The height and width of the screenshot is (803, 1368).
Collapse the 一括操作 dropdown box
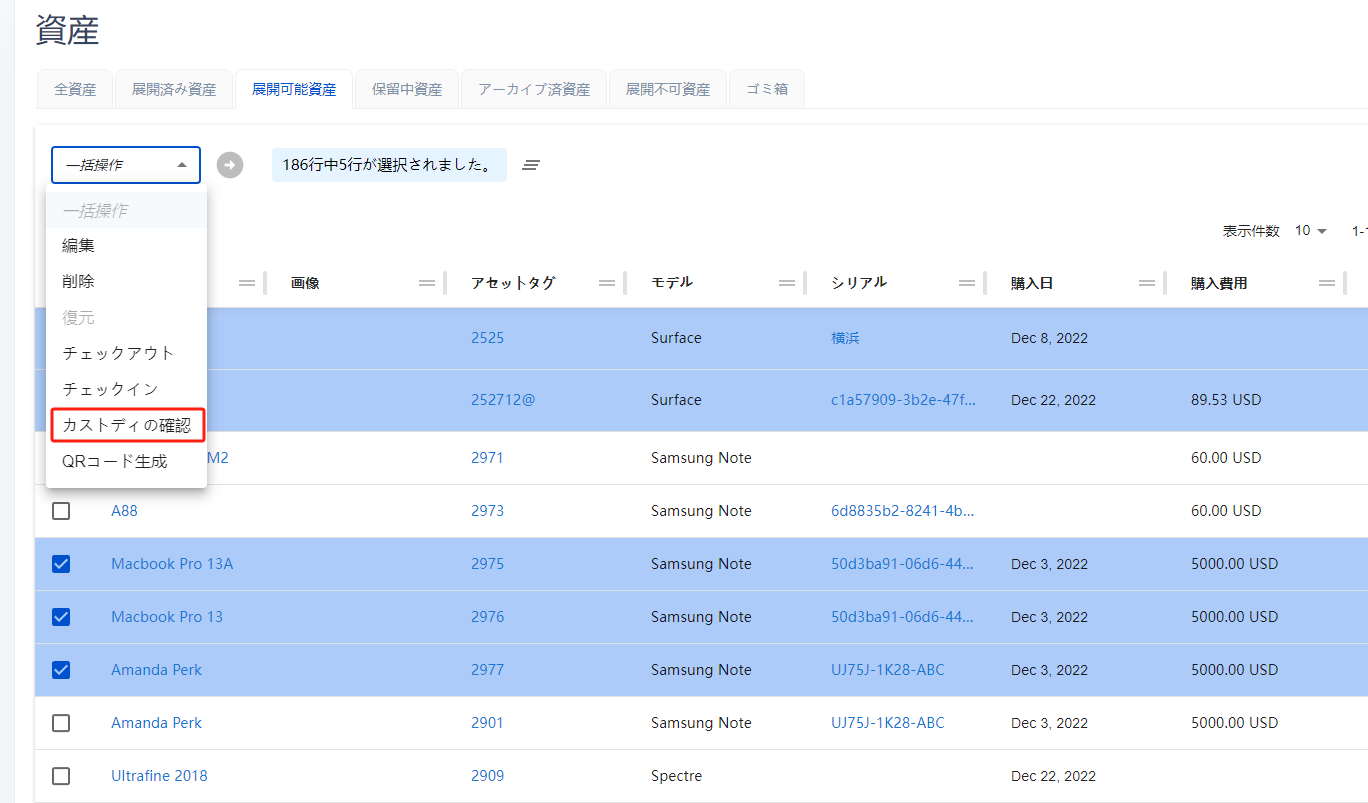tap(126, 165)
